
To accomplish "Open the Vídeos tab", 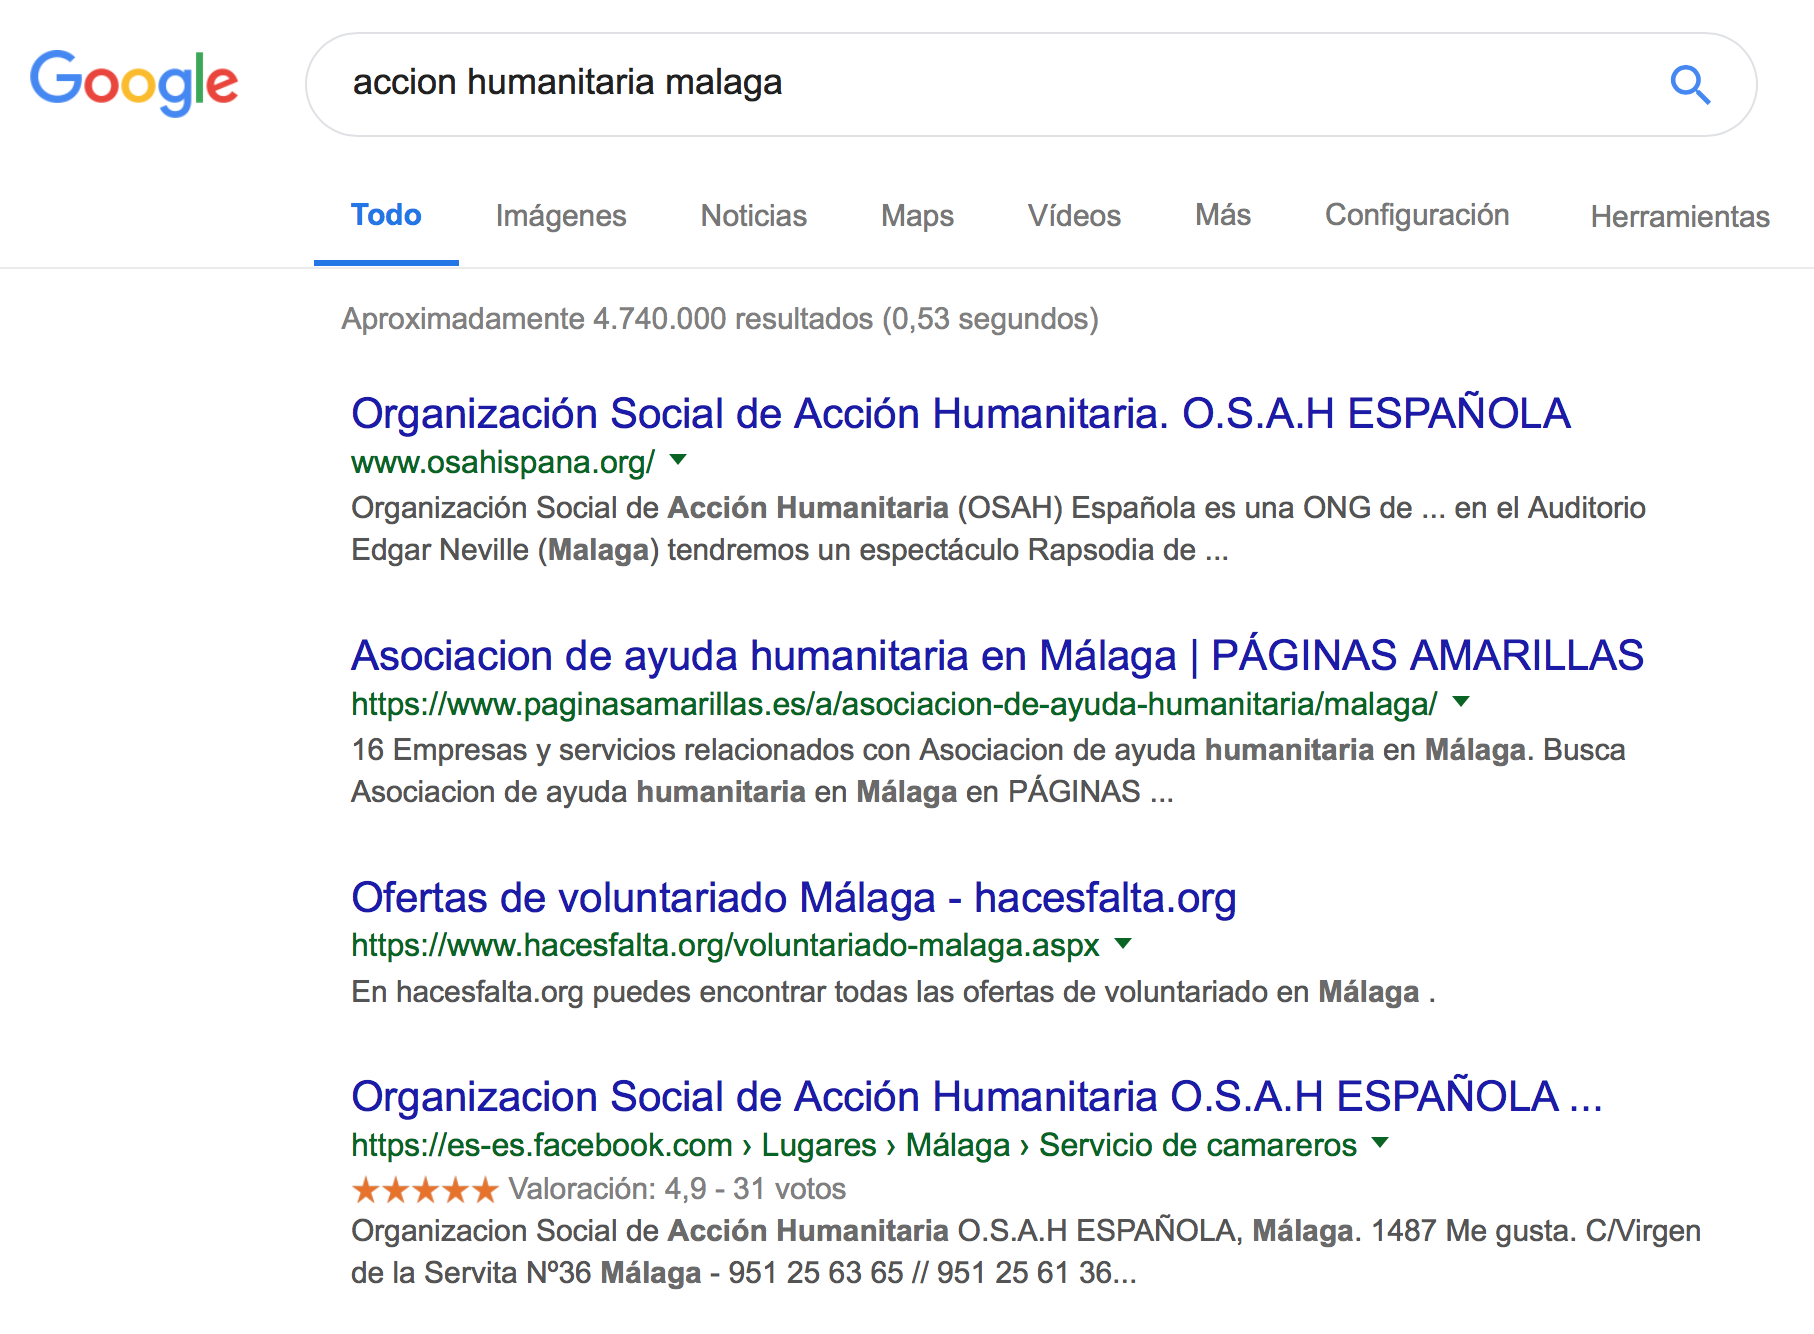I will tap(1074, 216).
